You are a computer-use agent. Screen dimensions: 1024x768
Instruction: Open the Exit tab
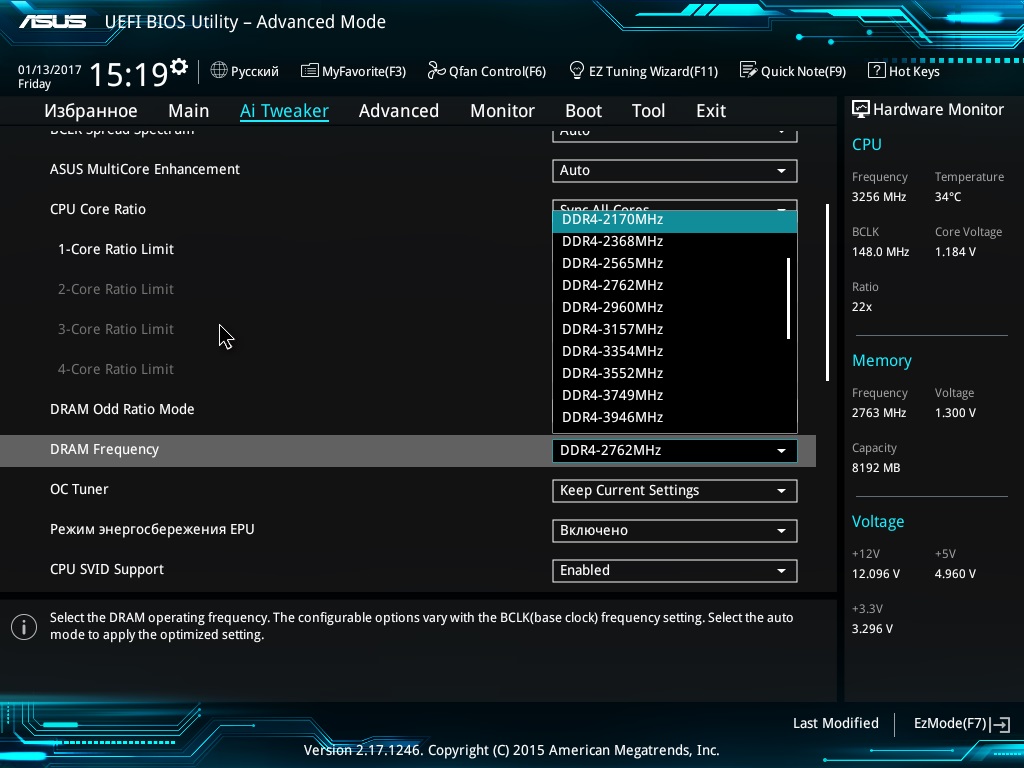tap(711, 111)
